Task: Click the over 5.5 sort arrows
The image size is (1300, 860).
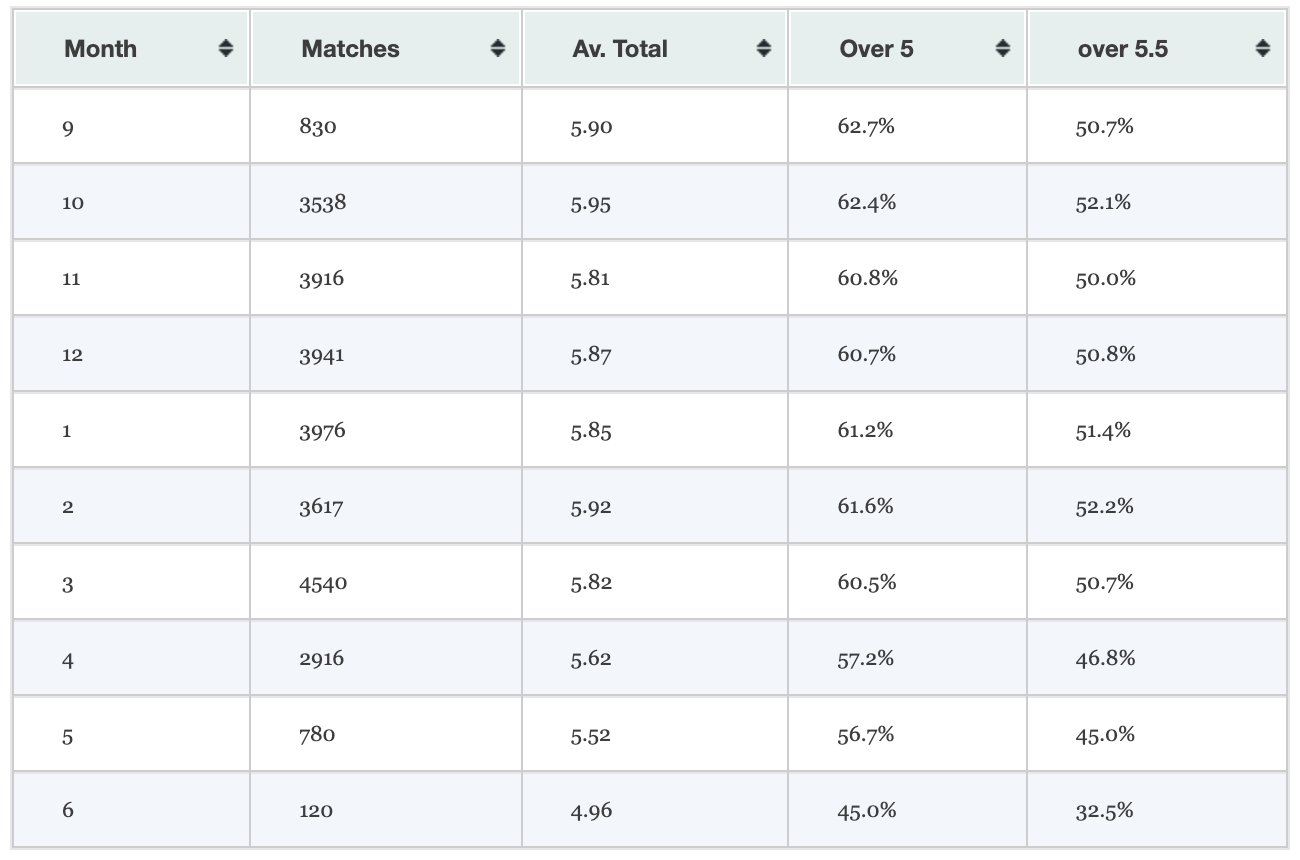Action: click(1263, 48)
